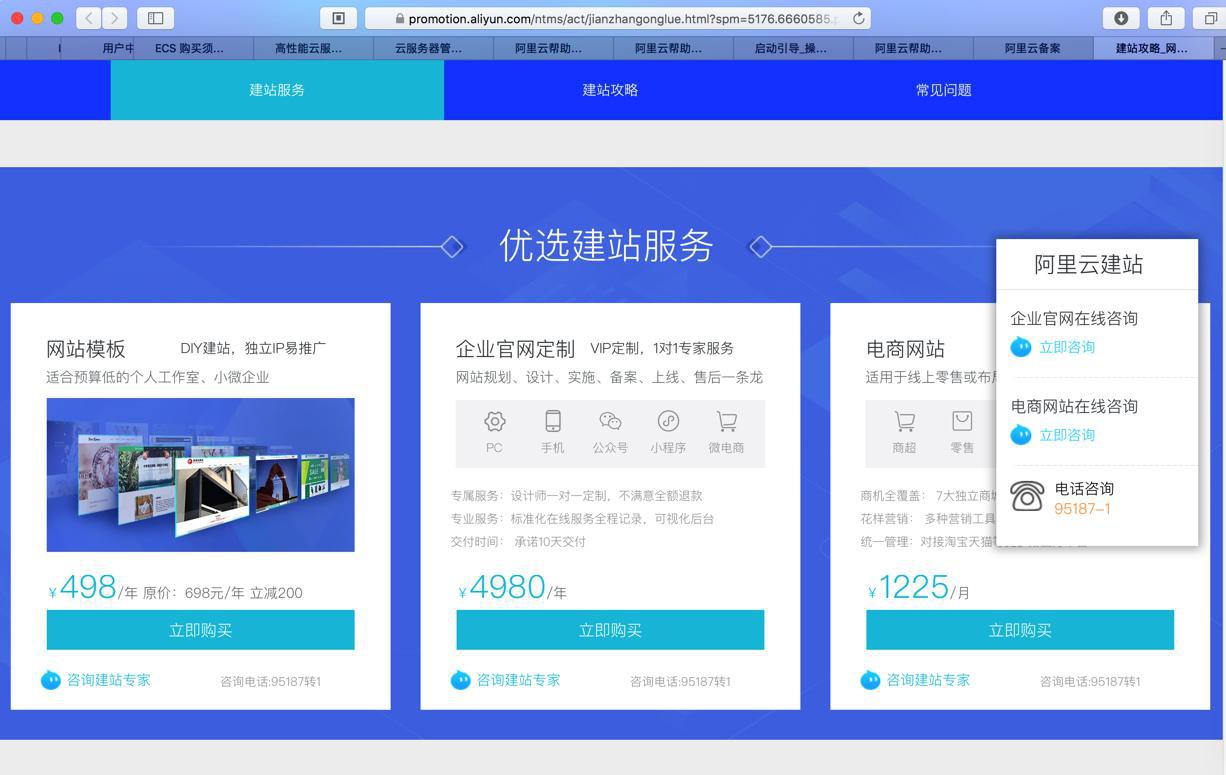Go forward with Safari's forward arrow

115,18
